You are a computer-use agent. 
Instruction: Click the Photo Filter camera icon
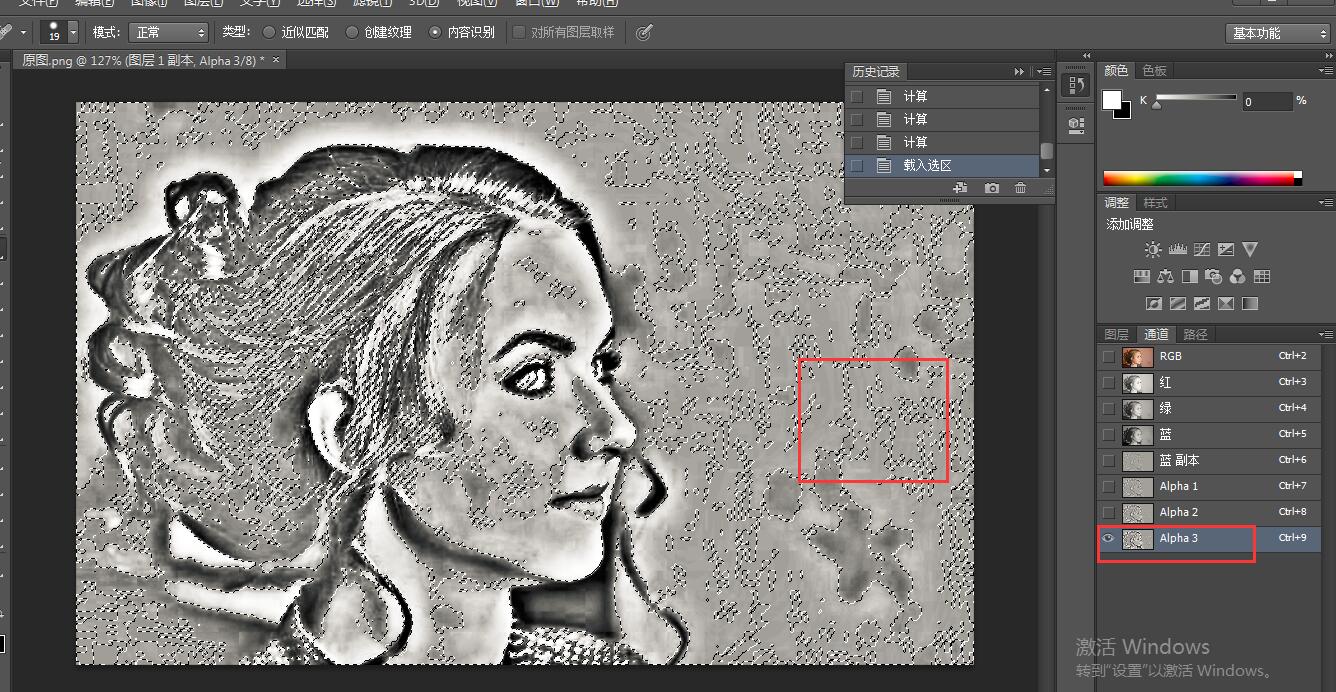point(1213,277)
